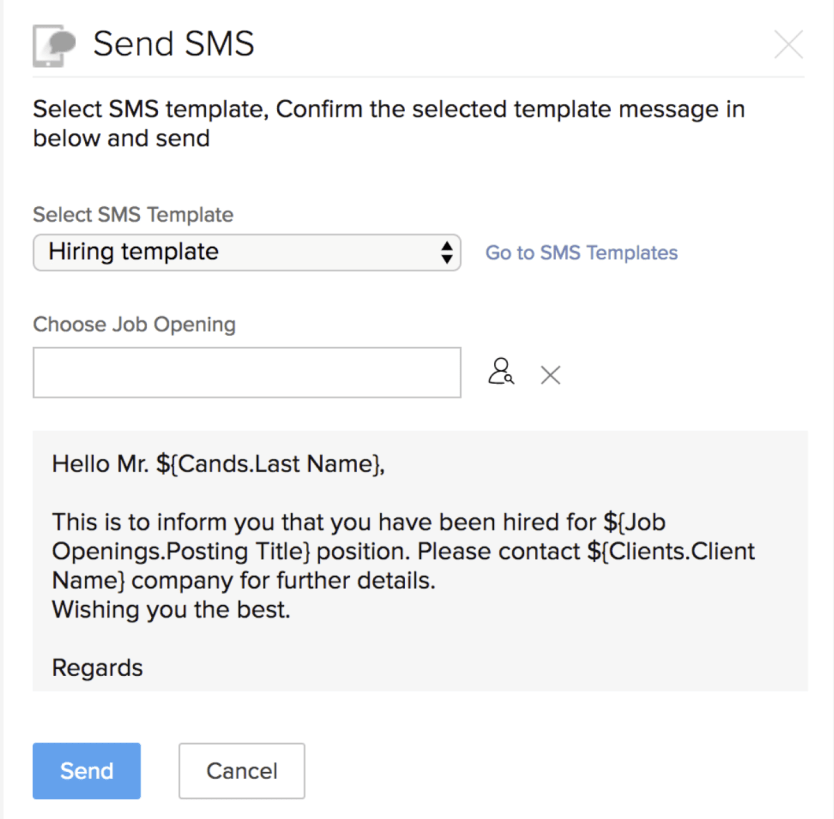
Task: Click the 'Select SMS Template' label
Action: click(x=133, y=215)
